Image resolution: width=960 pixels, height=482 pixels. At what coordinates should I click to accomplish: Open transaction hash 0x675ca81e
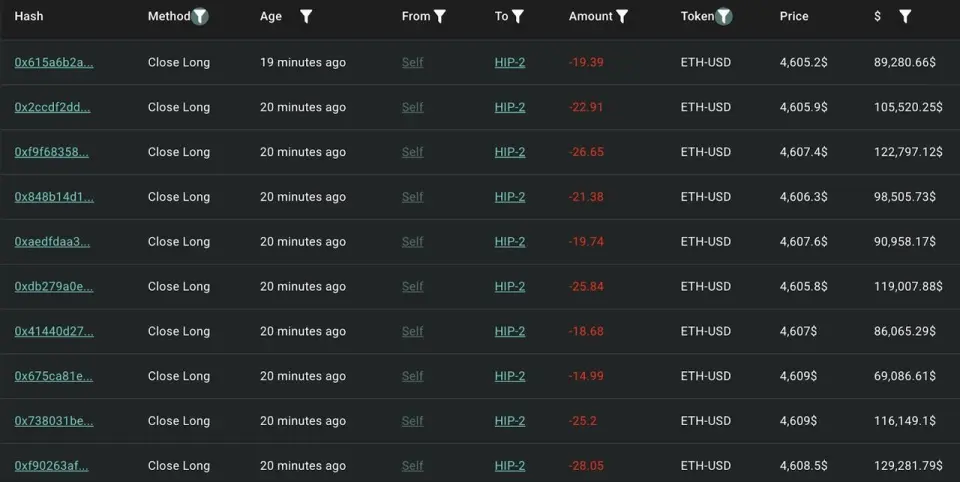pyautogui.click(x=54, y=377)
